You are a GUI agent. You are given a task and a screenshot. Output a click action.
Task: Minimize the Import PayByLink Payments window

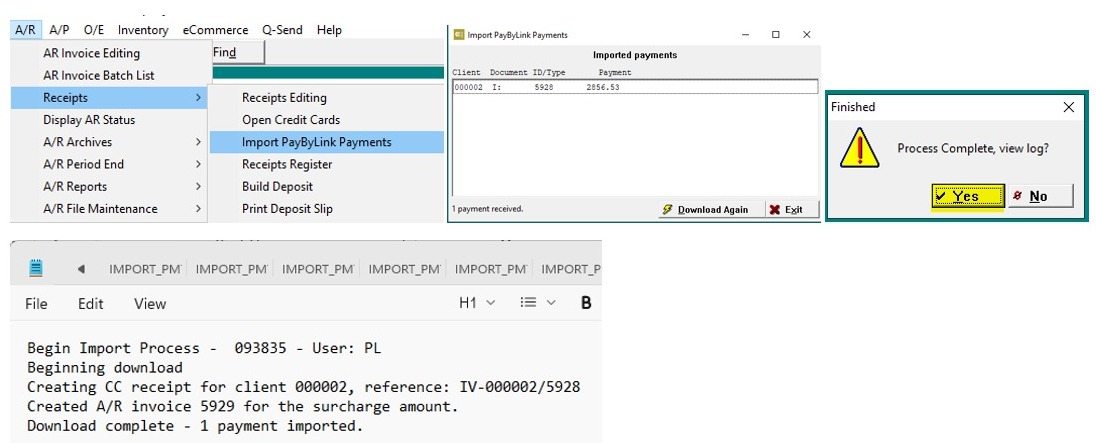click(x=744, y=34)
